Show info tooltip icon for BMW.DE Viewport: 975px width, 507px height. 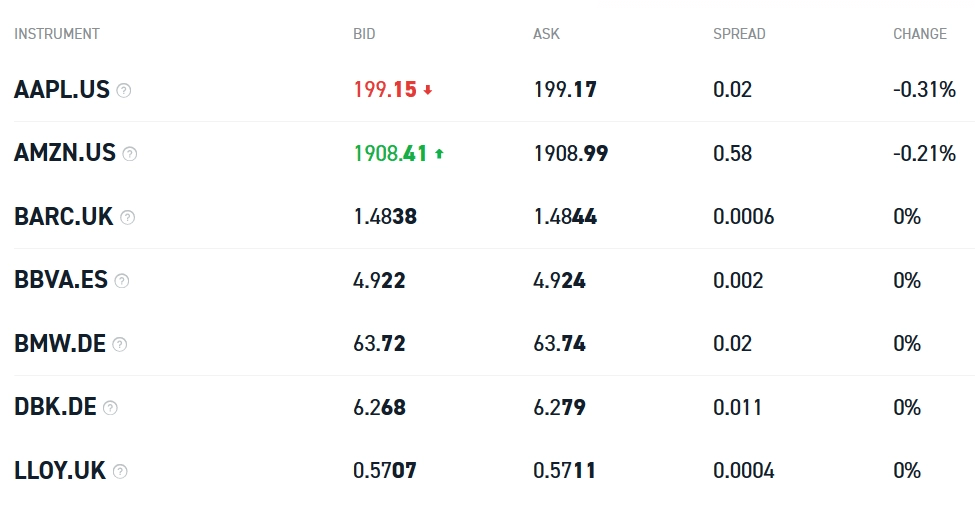pos(120,344)
